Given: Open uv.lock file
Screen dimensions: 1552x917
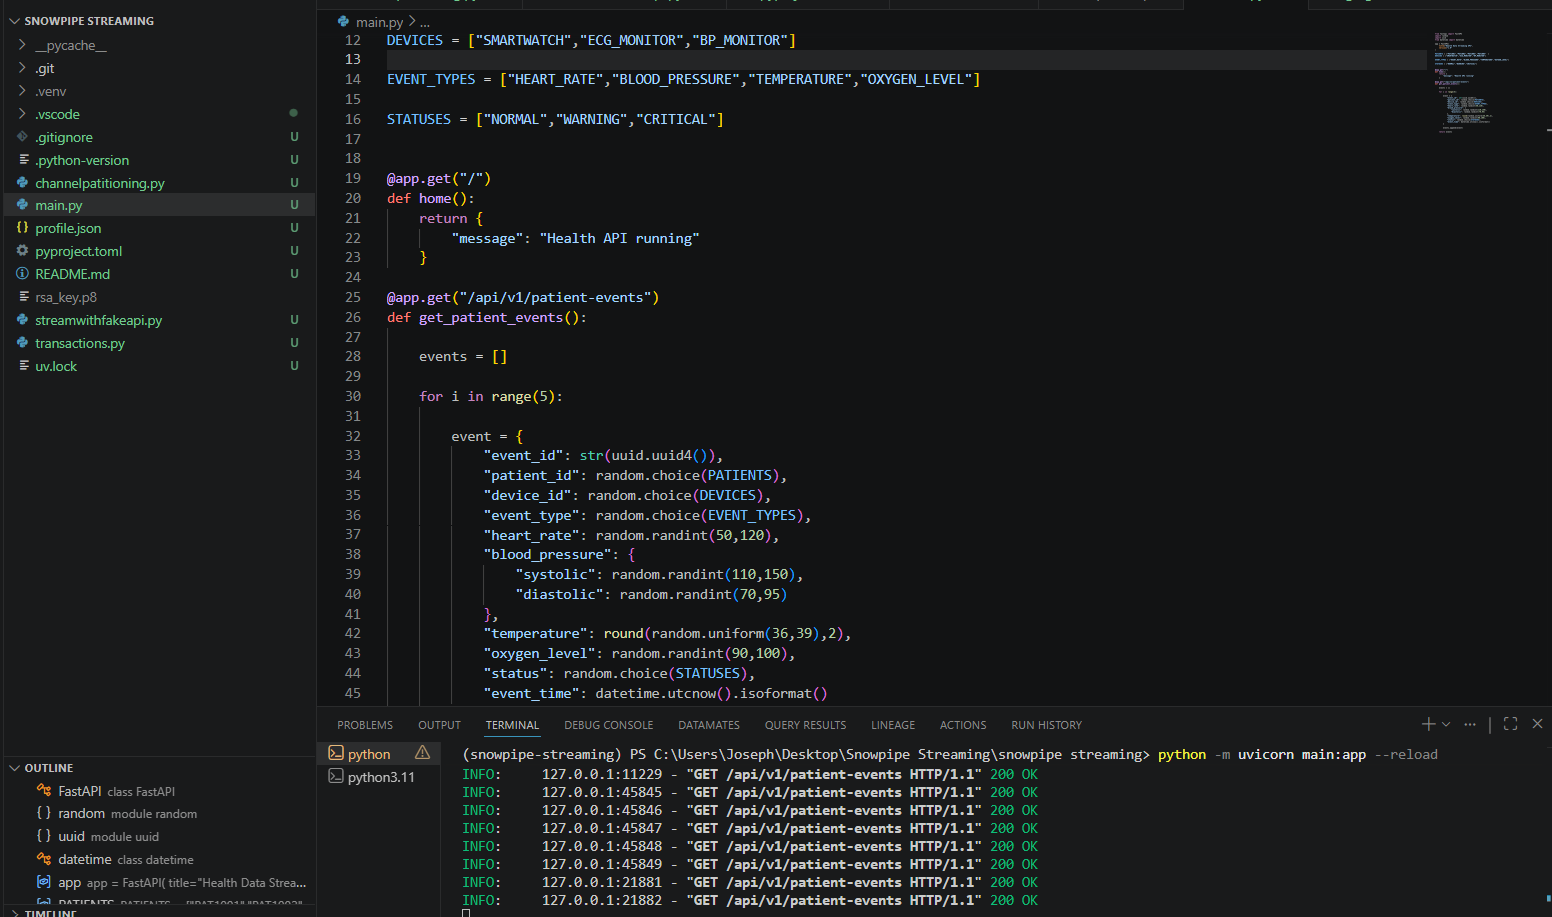Looking at the screenshot, I should pos(56,366).
